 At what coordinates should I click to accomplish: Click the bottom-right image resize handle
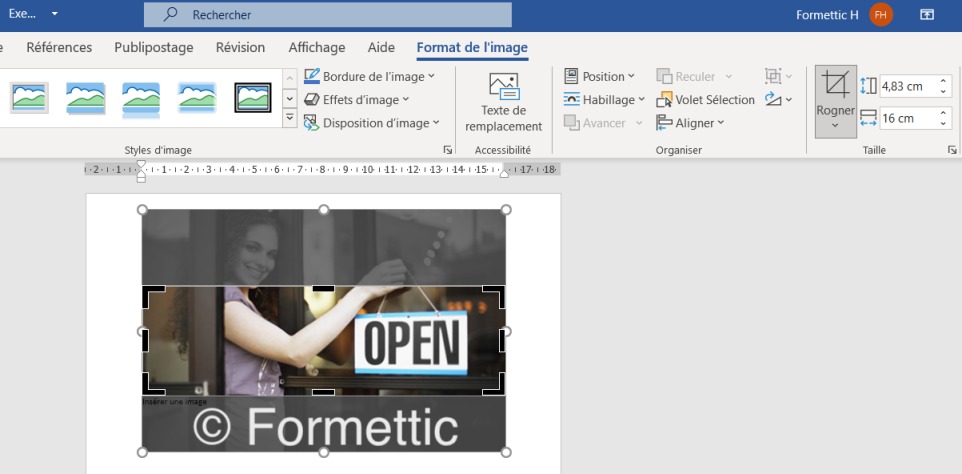[506, 453]
